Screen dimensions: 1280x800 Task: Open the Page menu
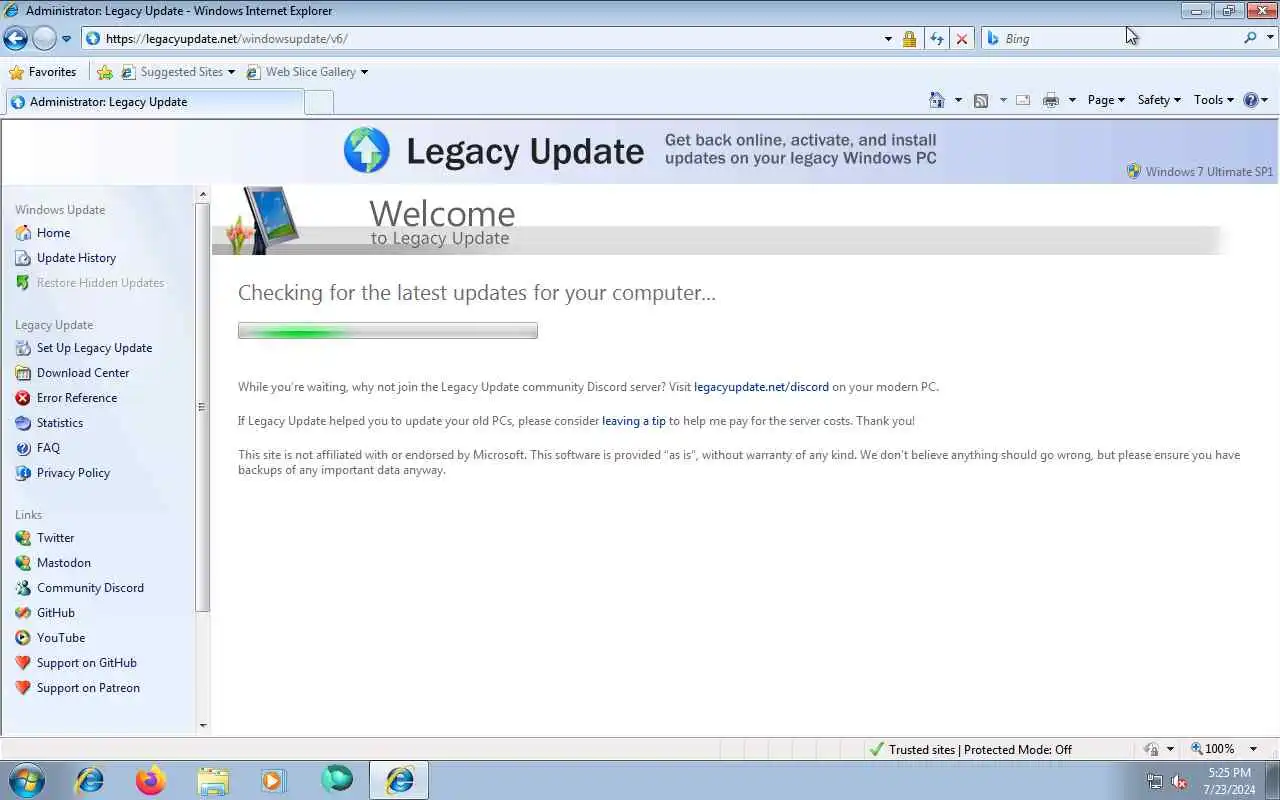pyautogui.click(x=1106, y=100)
